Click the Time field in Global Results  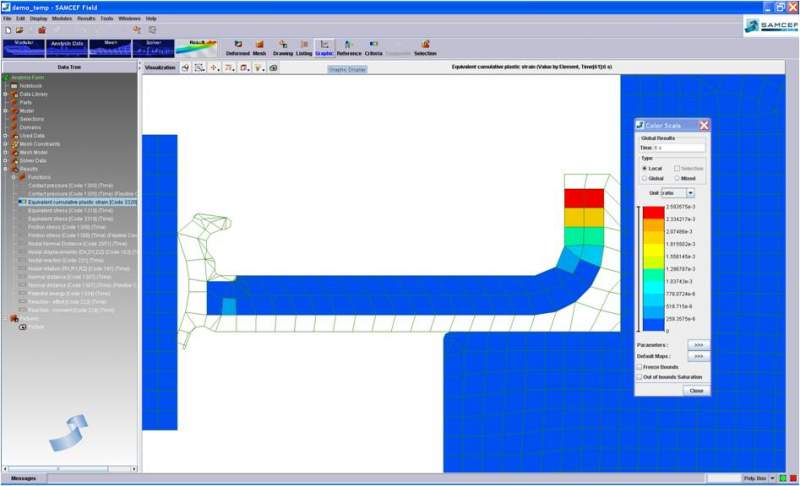pos(679,148)
